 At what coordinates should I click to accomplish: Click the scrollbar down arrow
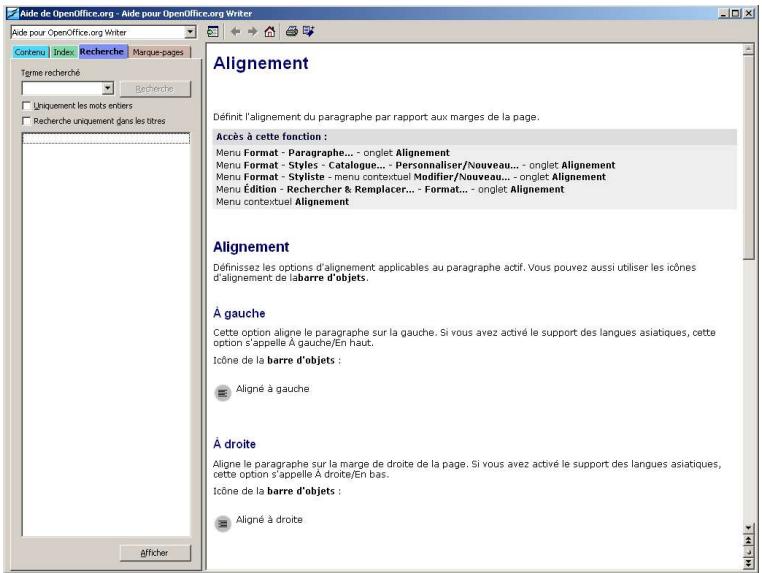[x=748, y=528]
